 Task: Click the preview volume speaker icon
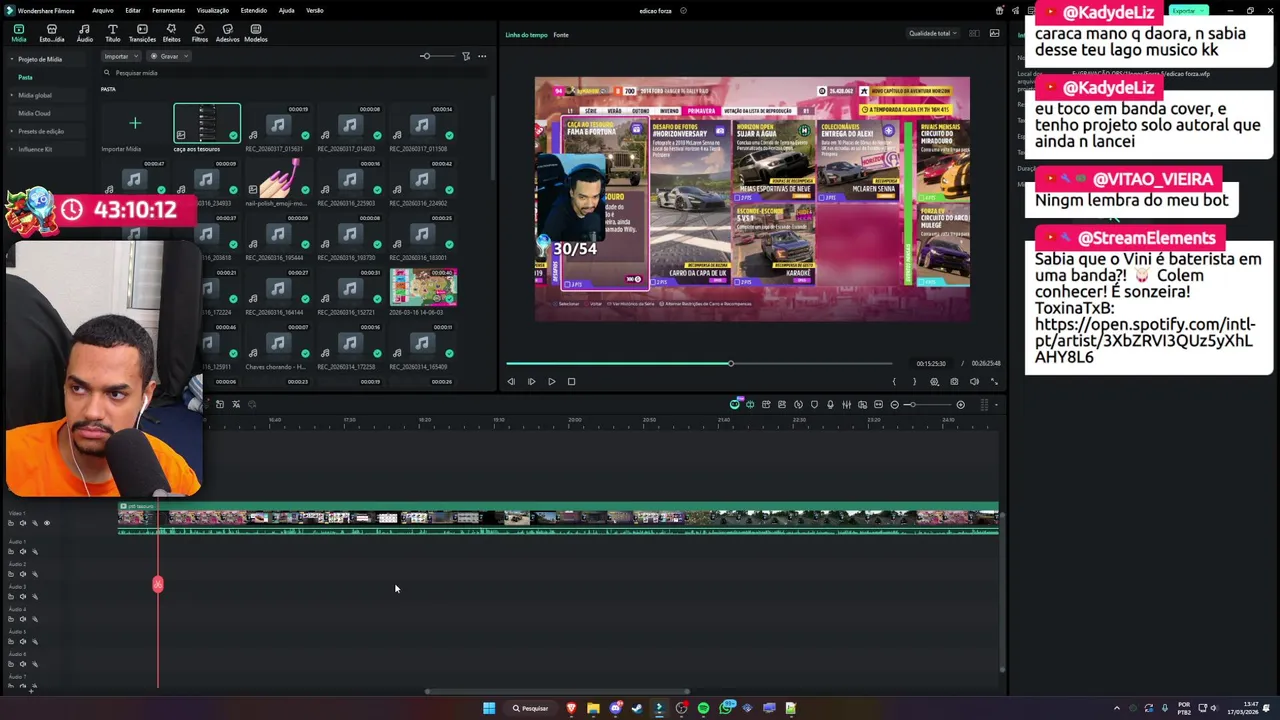point(974,381)
